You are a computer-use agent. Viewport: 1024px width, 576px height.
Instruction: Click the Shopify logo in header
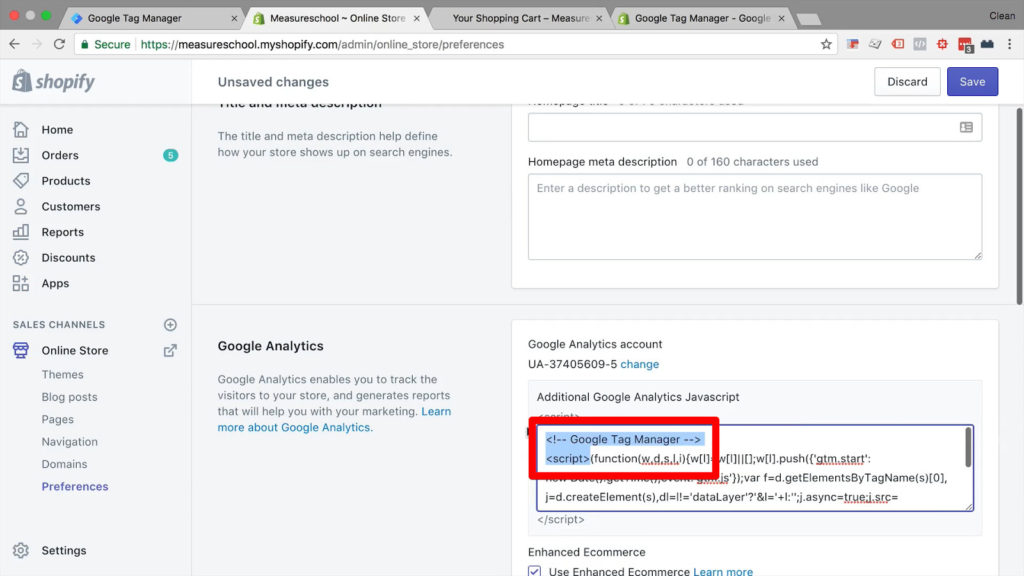click(x=54, y=82)
